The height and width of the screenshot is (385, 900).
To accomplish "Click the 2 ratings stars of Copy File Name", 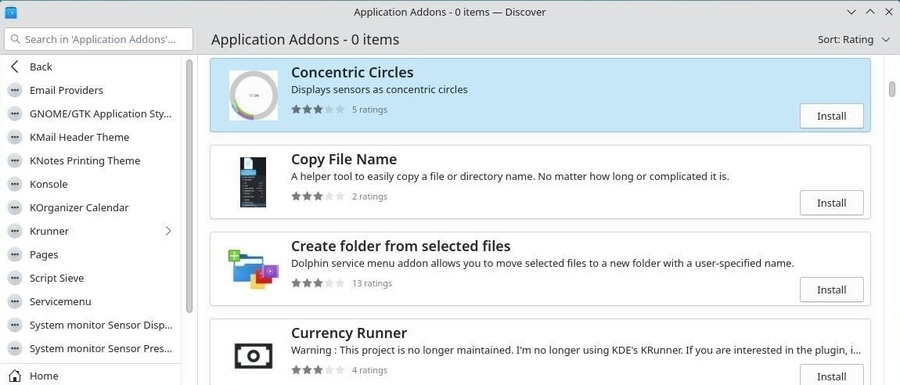I will coord(318,196).
